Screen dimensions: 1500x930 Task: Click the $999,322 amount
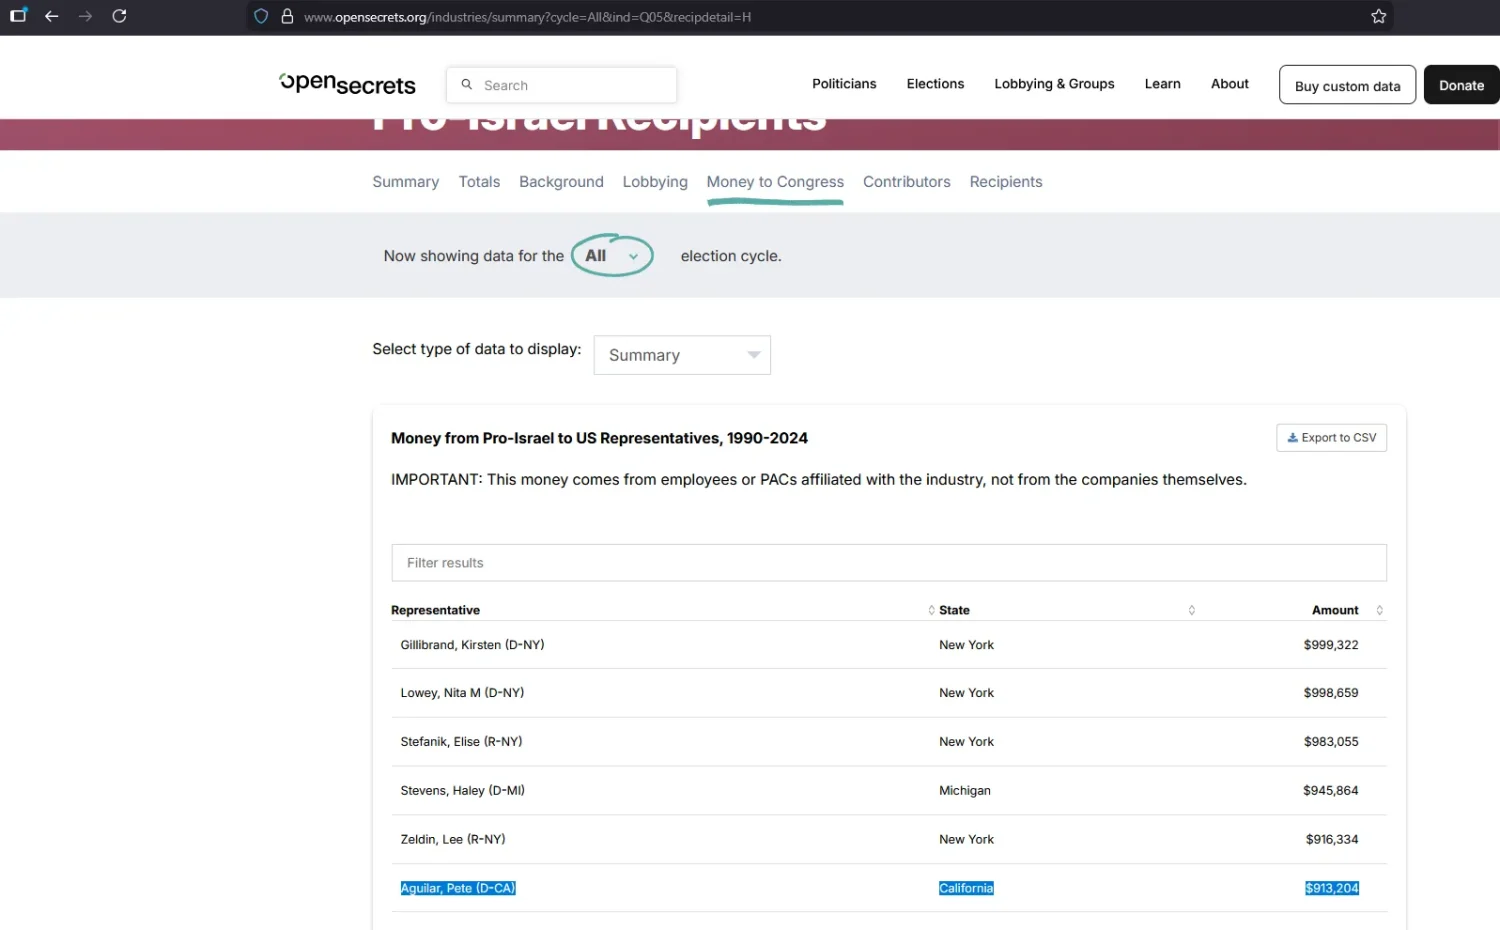point(1331,645)
